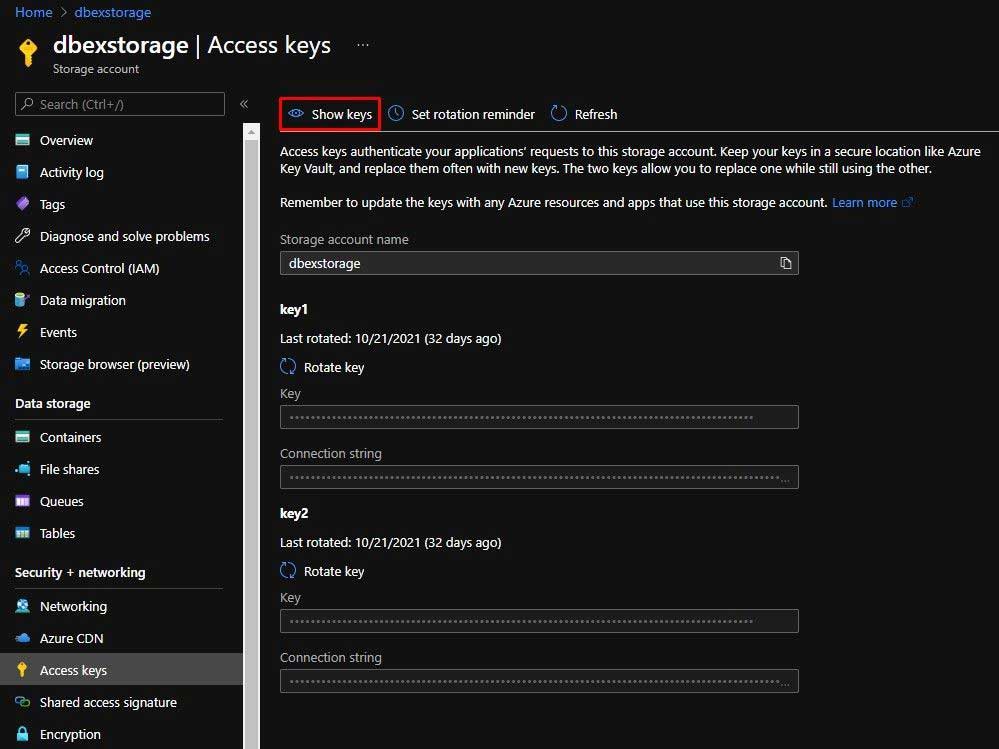This screenshot has height=749, width=999.
Task: Click the Home breadcrumb link
Action: (x=34, y=12)
